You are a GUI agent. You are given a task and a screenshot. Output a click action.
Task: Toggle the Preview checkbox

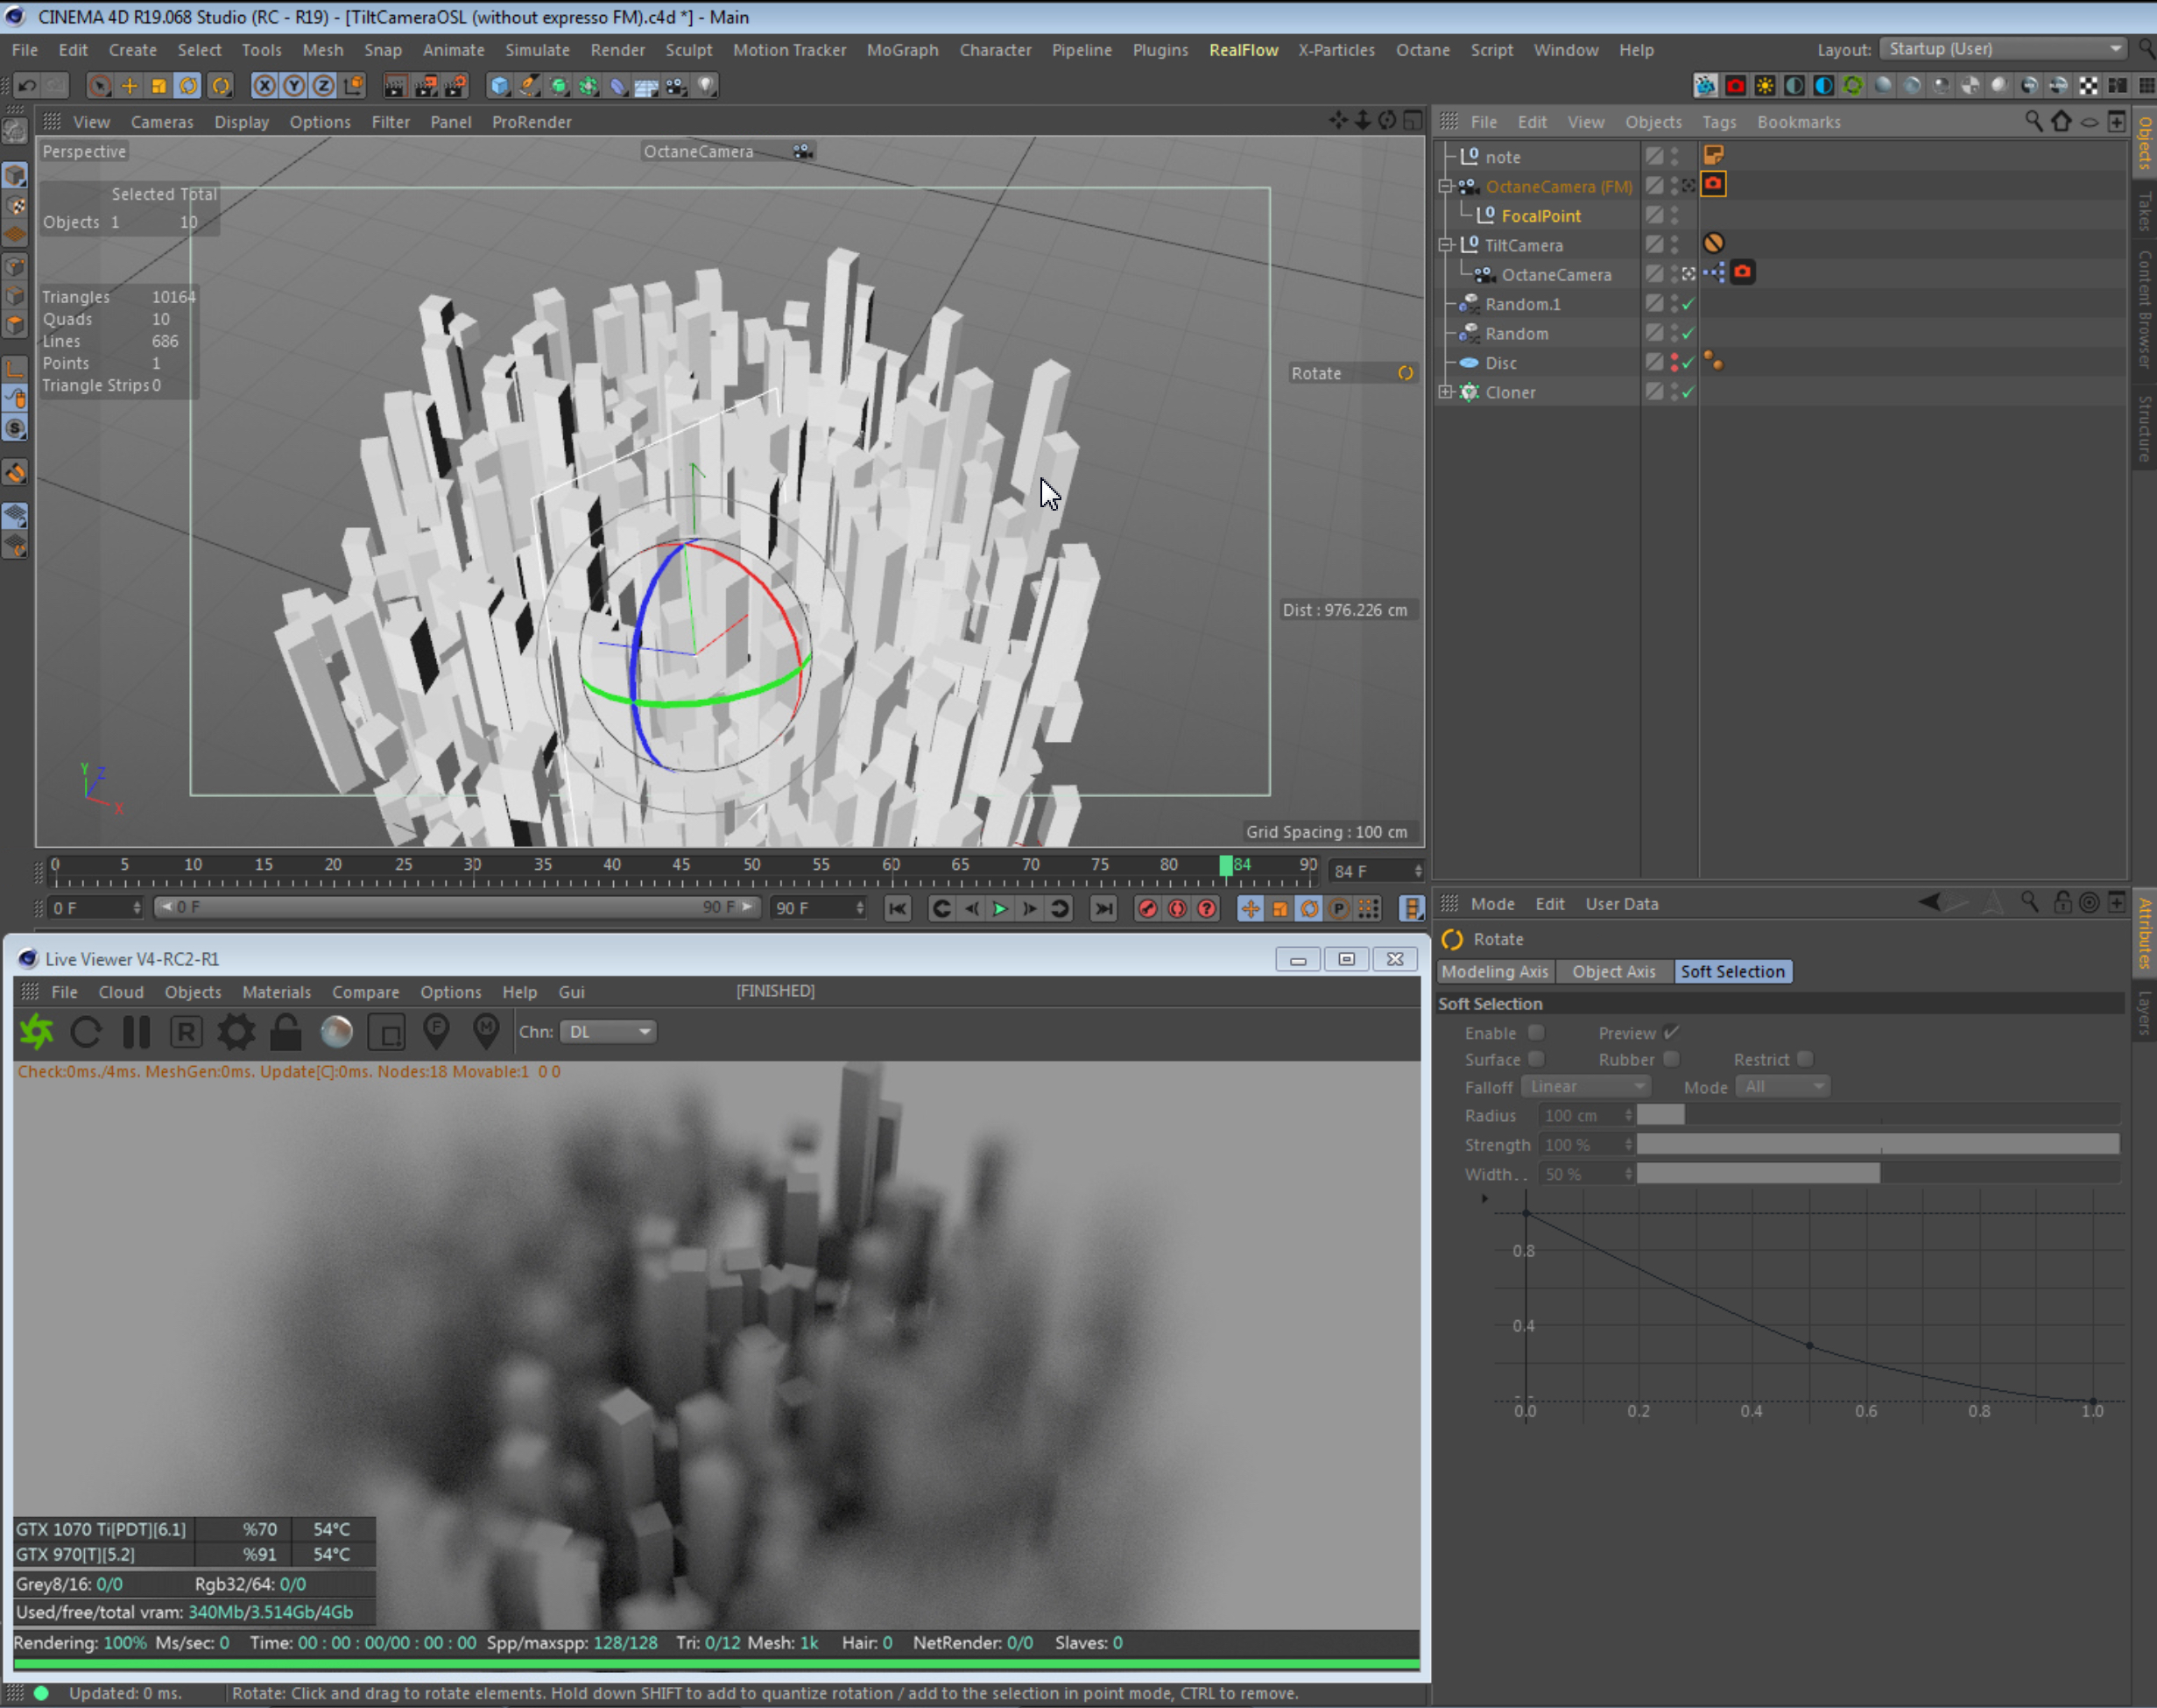point(1671,1032)
